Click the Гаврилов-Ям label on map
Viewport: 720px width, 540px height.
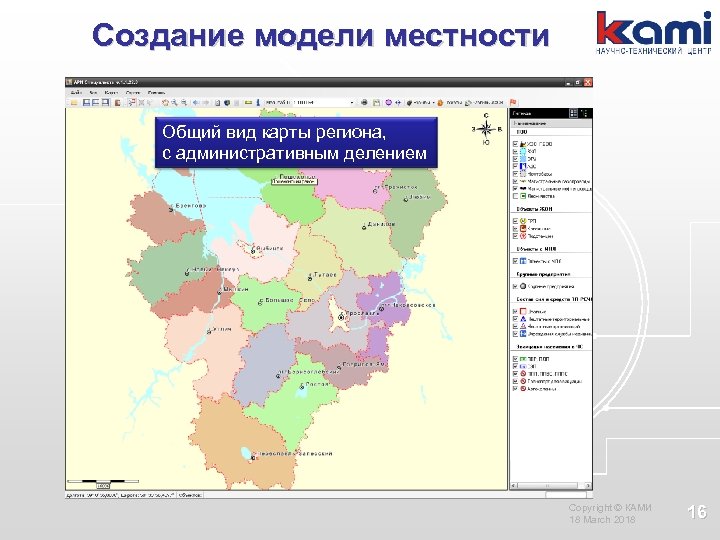[x=365, y=364]
